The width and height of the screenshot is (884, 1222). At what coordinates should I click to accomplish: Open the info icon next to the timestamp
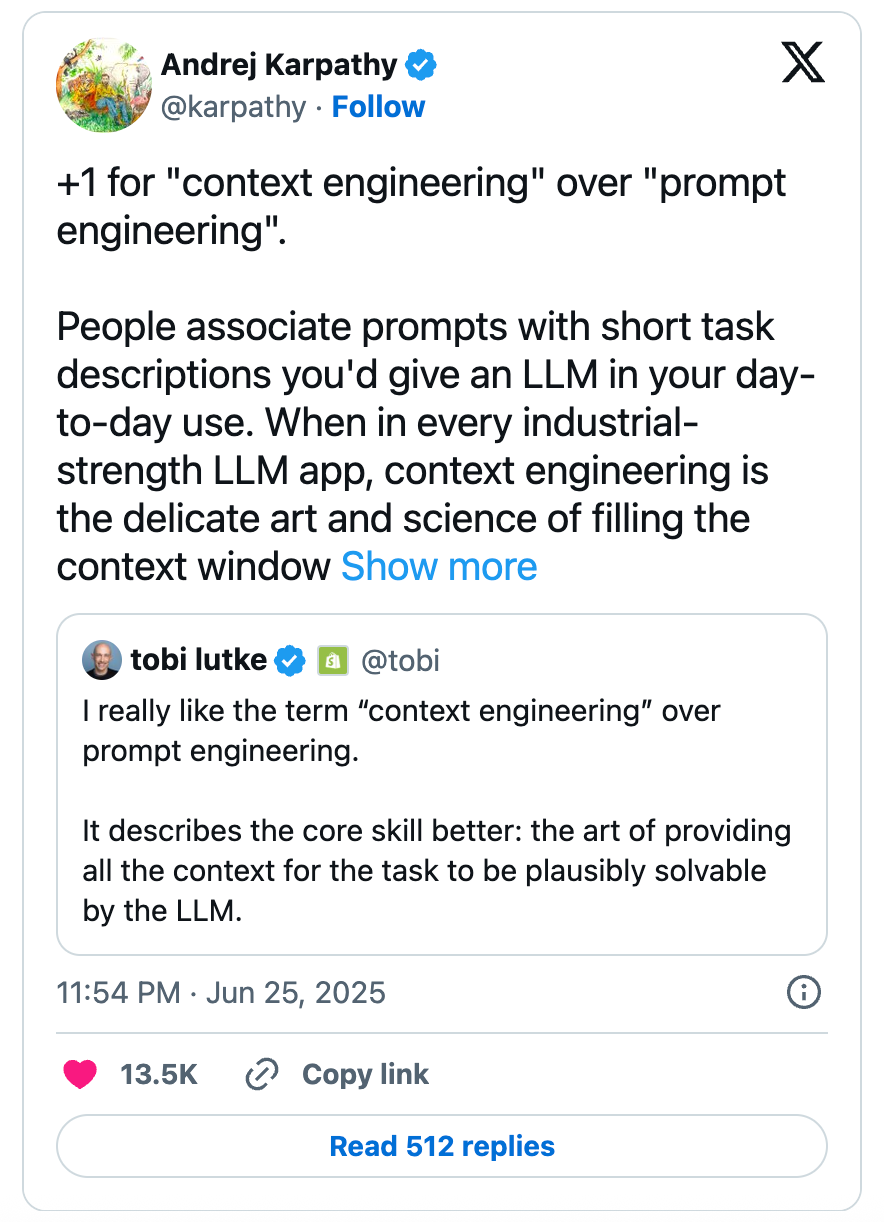point(804,993)
